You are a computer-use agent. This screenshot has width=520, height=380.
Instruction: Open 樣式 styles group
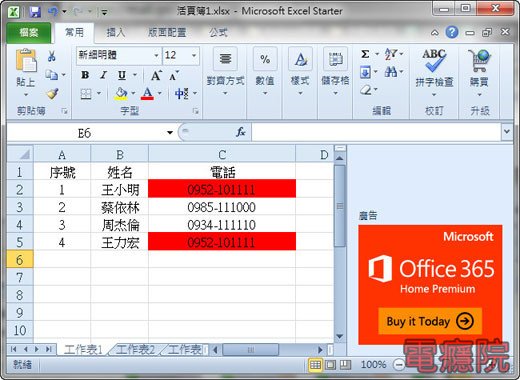coord(300,72)
